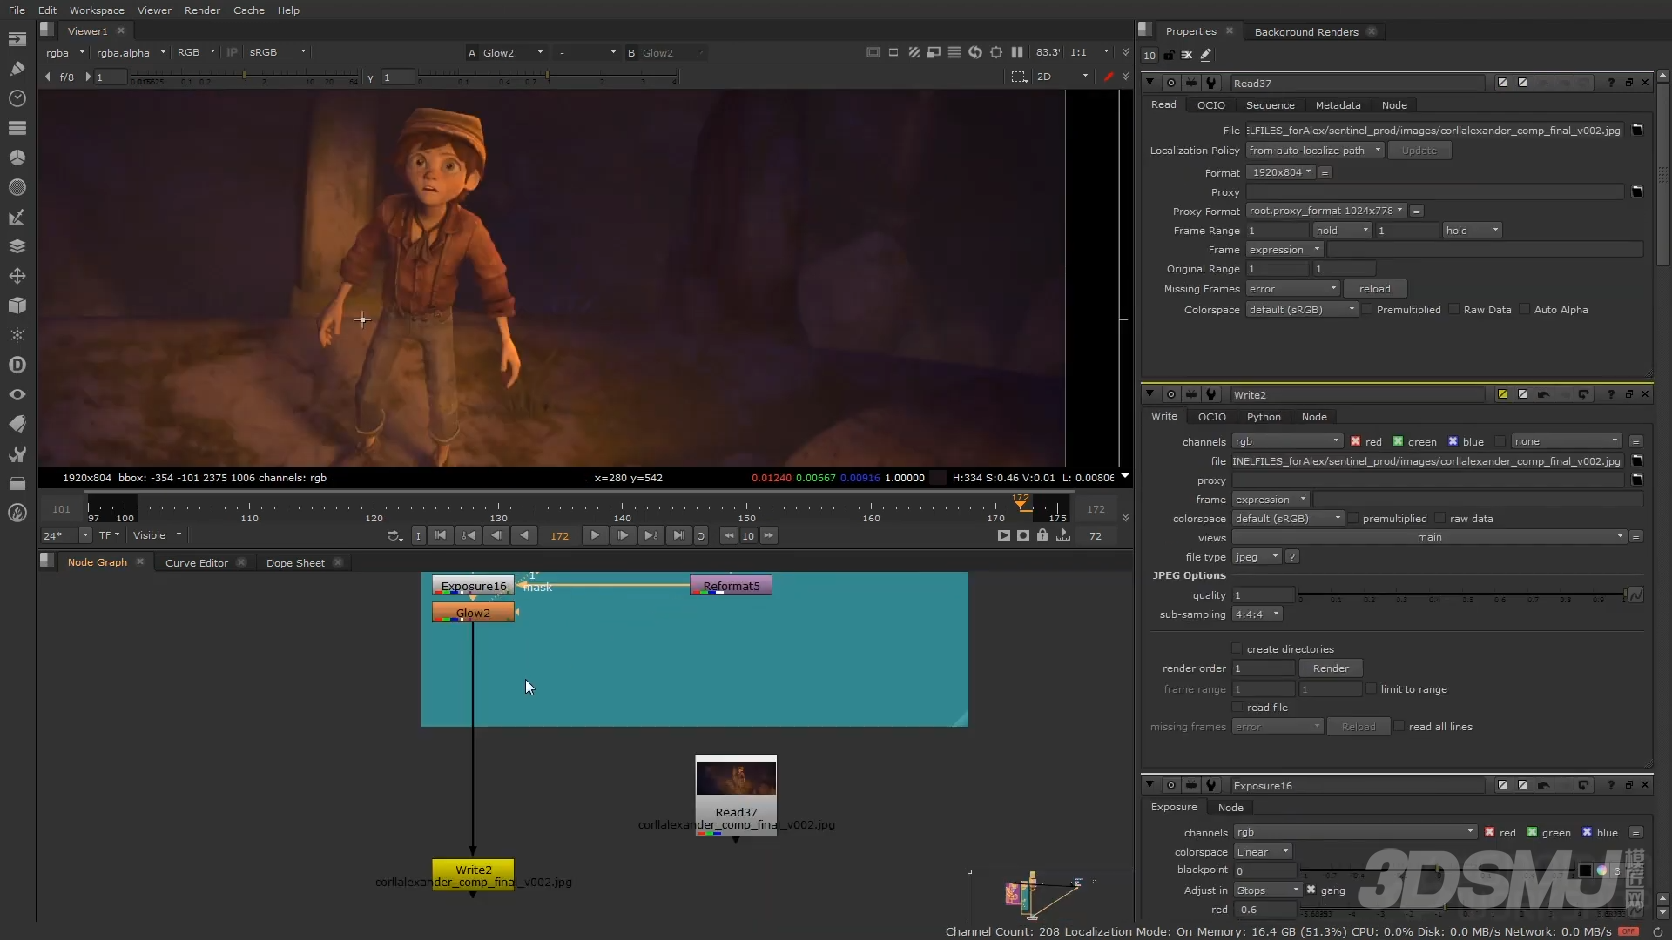
Task: Click the Read37 node thumbnail
Action: pyautogui.click(x=736, y=779)
